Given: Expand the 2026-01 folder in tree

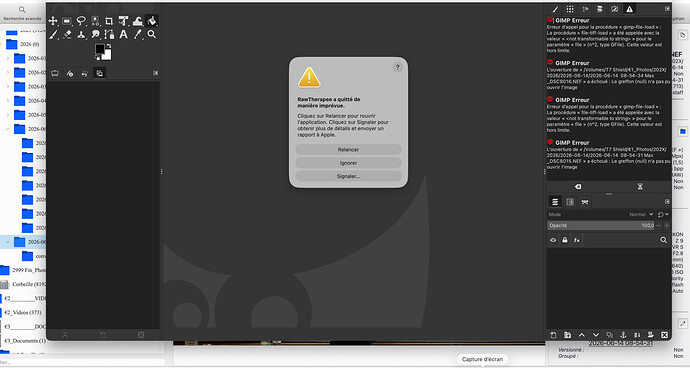Looking at the screenshot, I should [x=7, y=58].
